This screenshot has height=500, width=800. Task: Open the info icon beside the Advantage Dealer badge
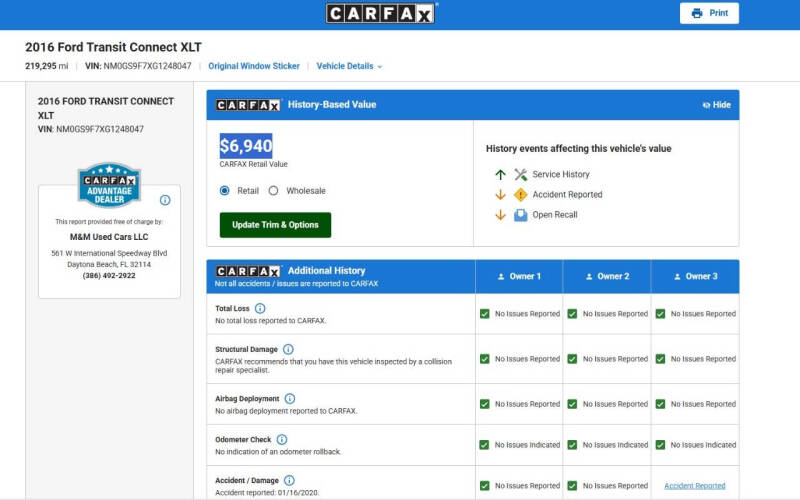tap(165, 200)
